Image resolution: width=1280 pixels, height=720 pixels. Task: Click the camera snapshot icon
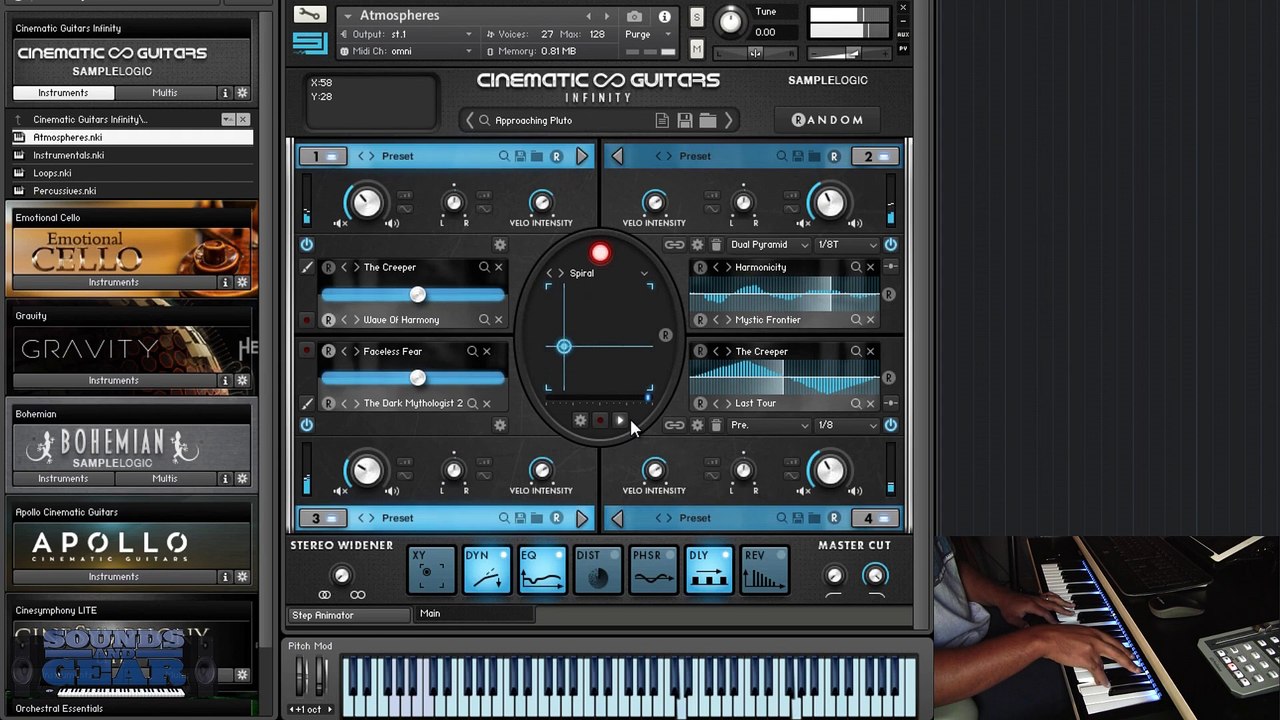coord(635,16)
